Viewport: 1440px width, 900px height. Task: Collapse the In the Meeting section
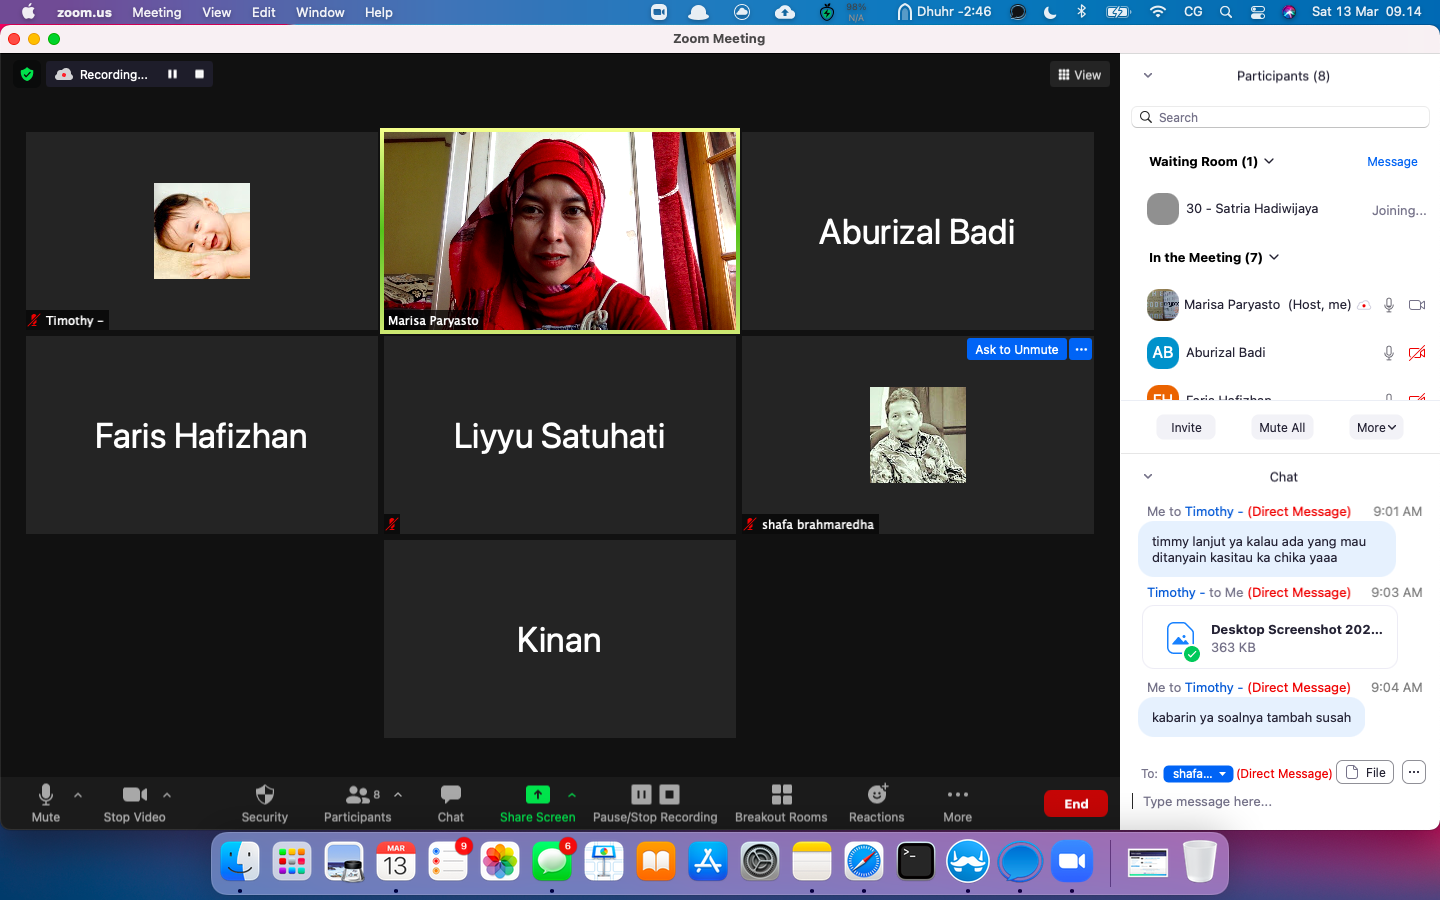(1274, 257)
